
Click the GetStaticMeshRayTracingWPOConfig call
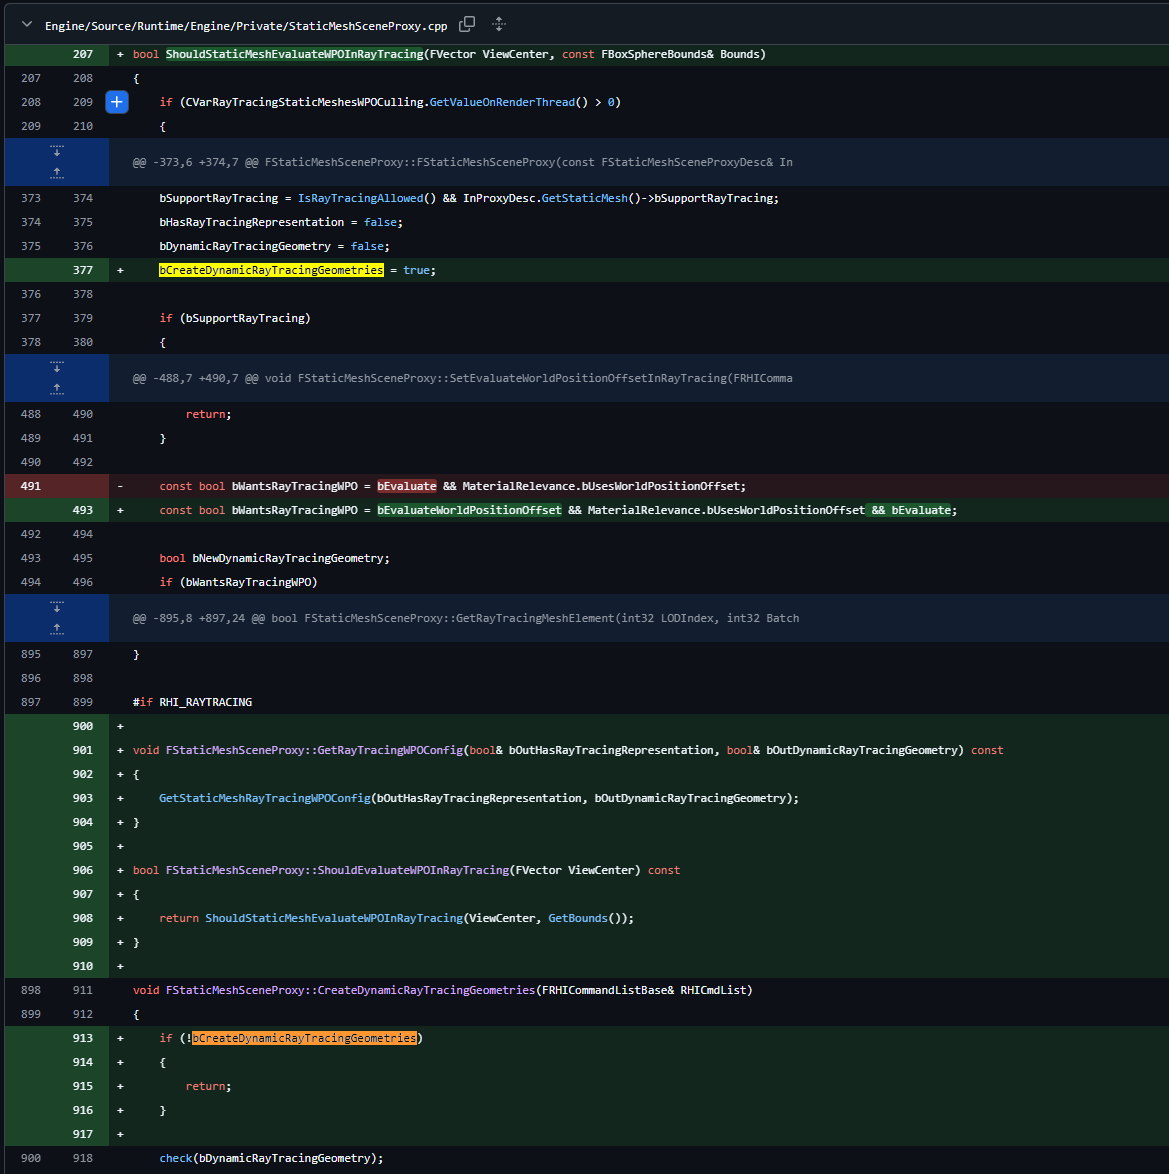(264, 798)
